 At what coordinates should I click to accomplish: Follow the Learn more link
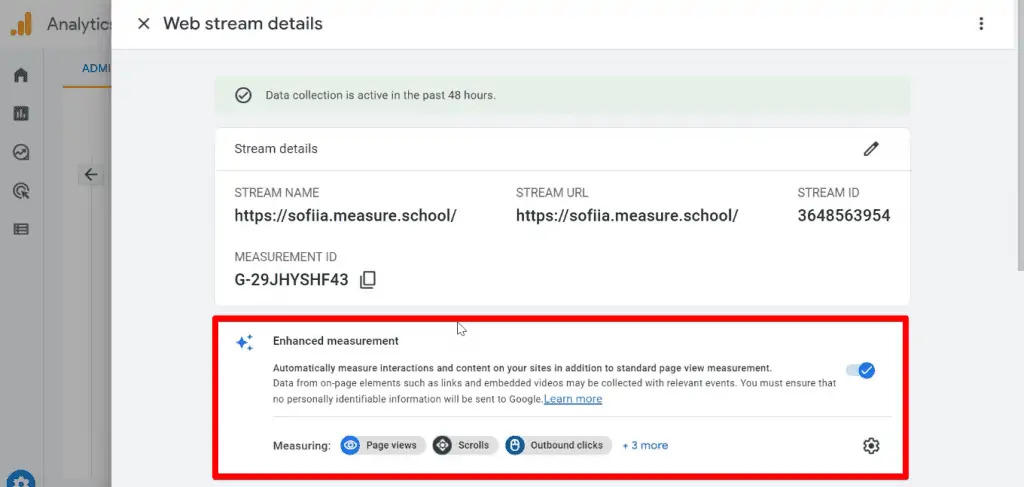[573, 399]
